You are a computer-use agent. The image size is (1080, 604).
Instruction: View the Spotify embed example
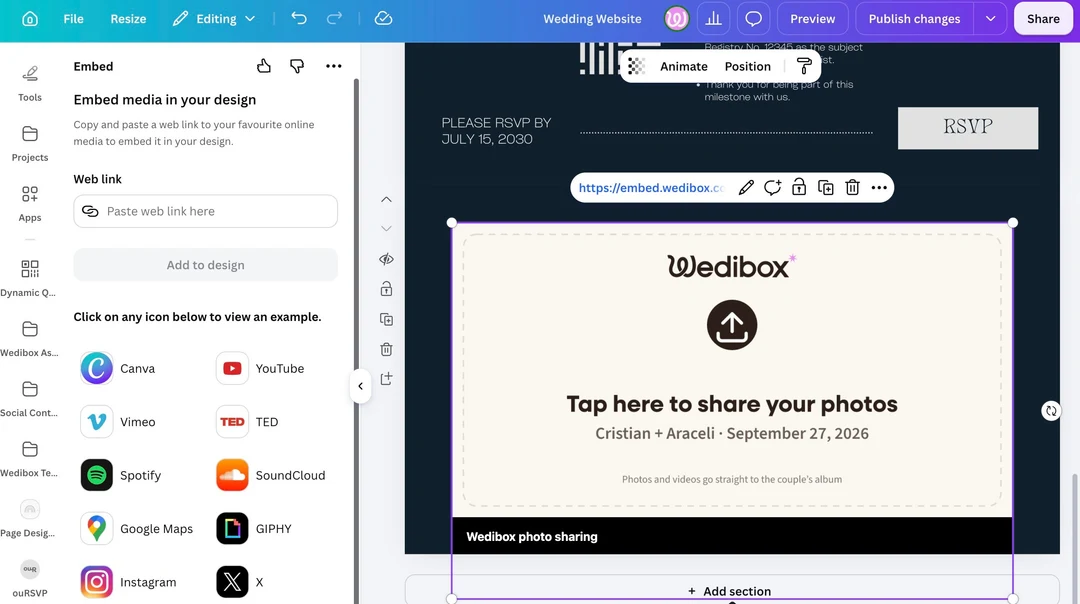click(x=121, y=475)
